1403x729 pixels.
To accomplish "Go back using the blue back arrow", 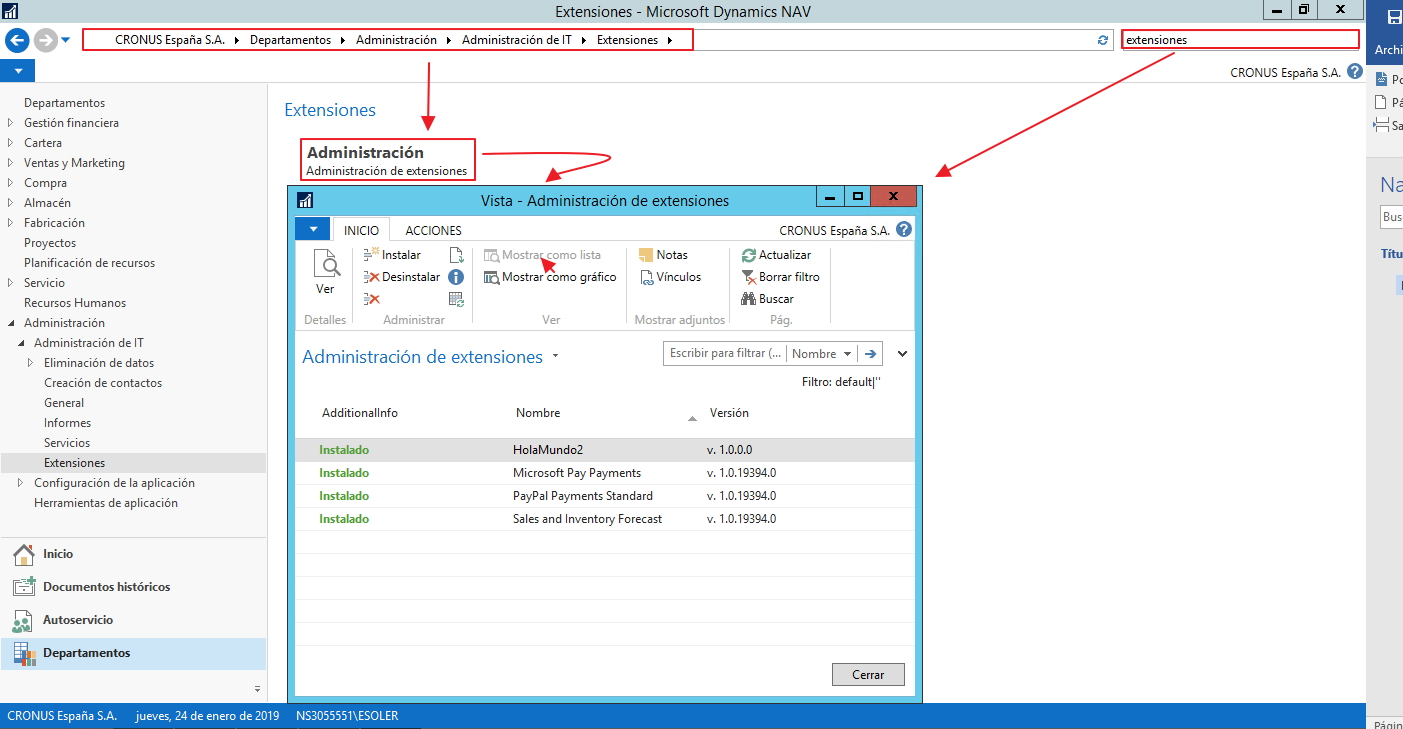I will tap(16, 40).
